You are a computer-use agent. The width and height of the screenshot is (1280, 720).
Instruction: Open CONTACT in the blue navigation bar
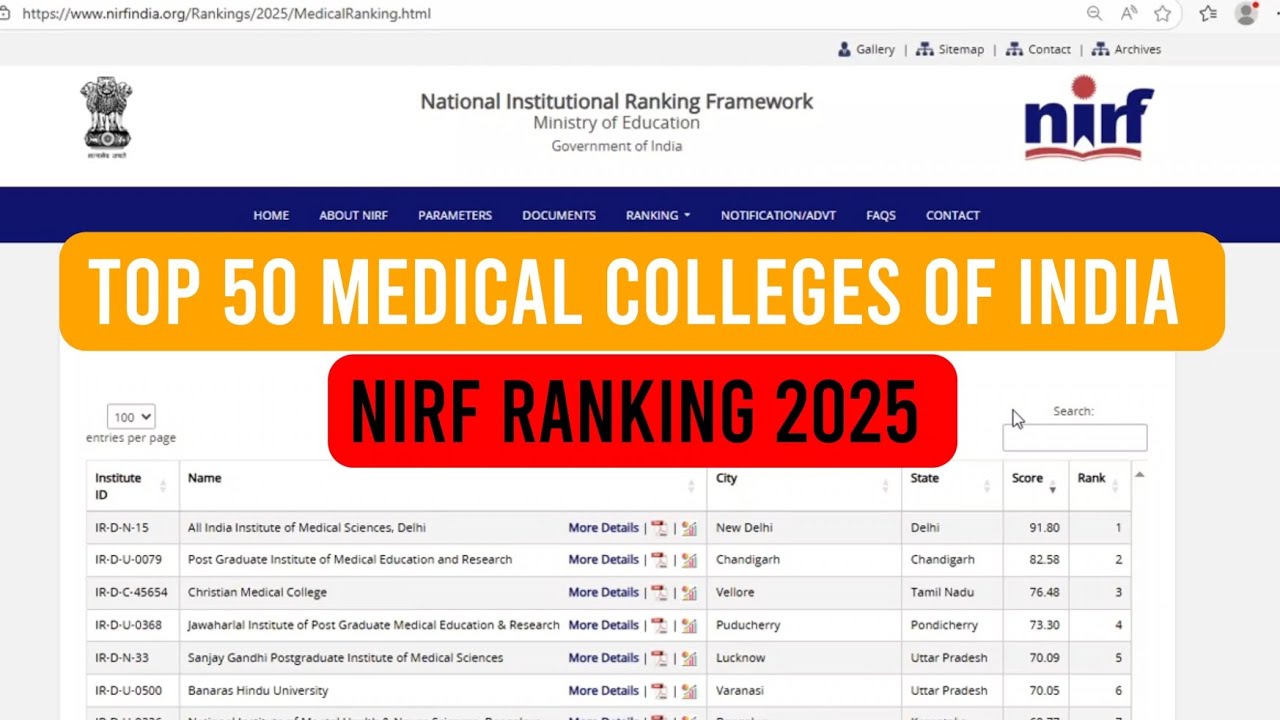(x=953, y=215)
